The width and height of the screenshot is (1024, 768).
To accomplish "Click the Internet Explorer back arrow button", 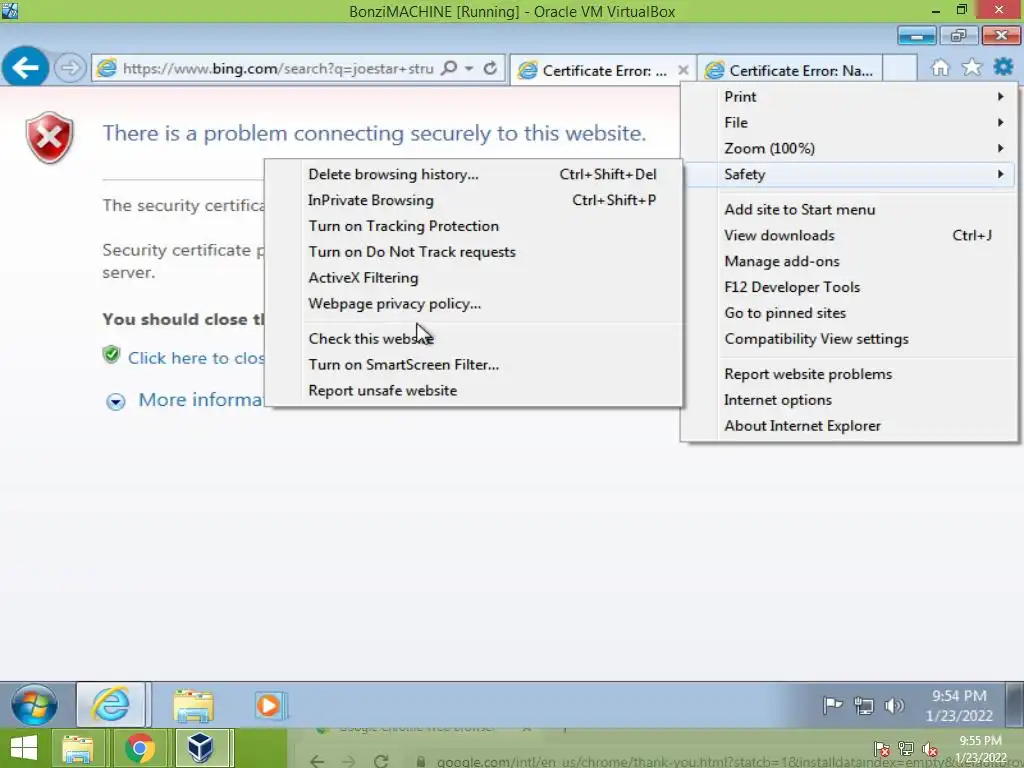I will coord(25,67).
